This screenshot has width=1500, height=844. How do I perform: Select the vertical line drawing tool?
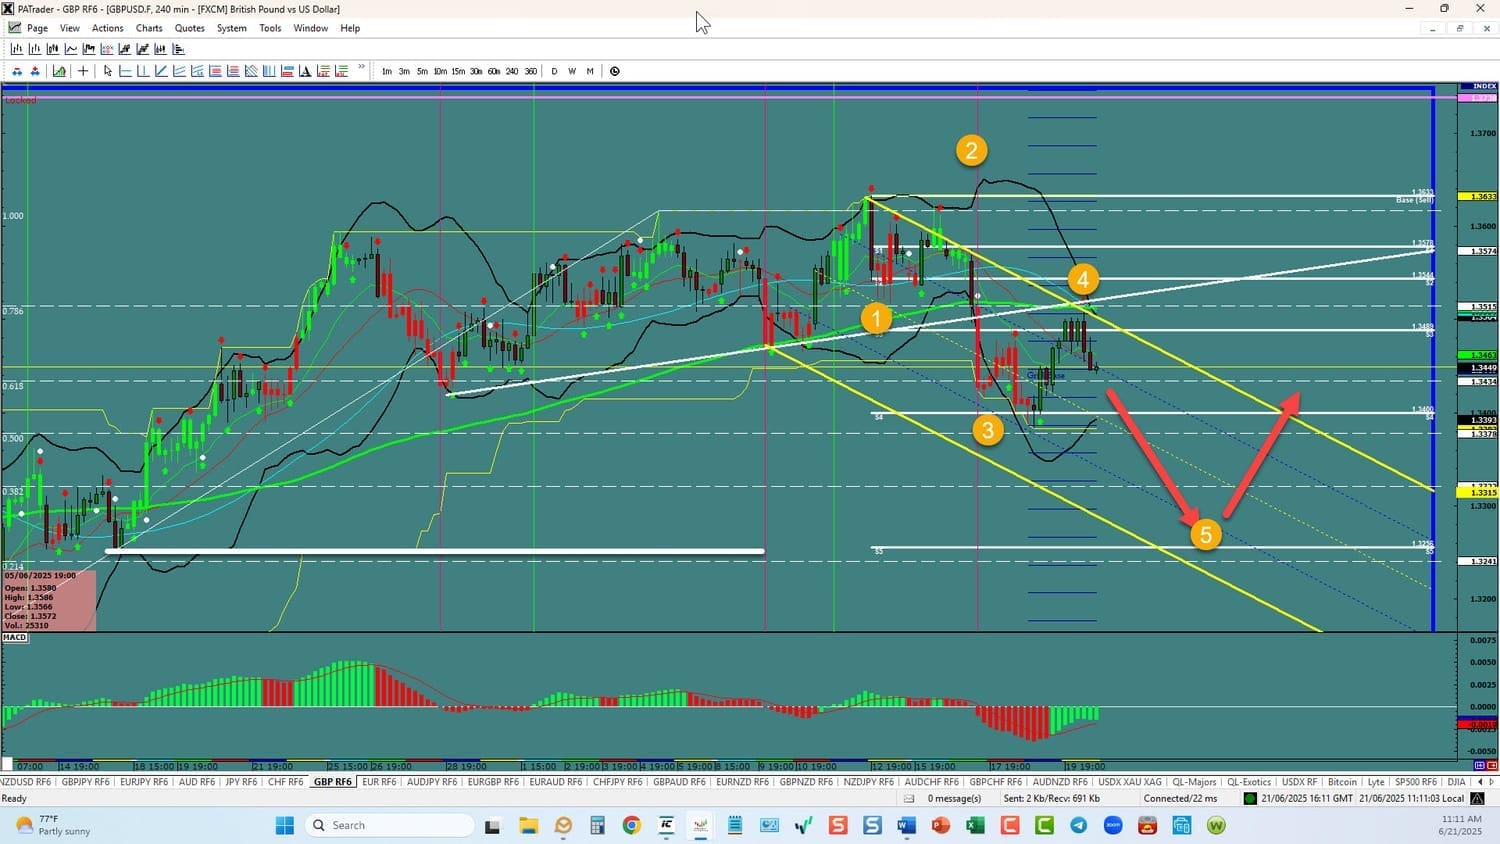[143, 71]
